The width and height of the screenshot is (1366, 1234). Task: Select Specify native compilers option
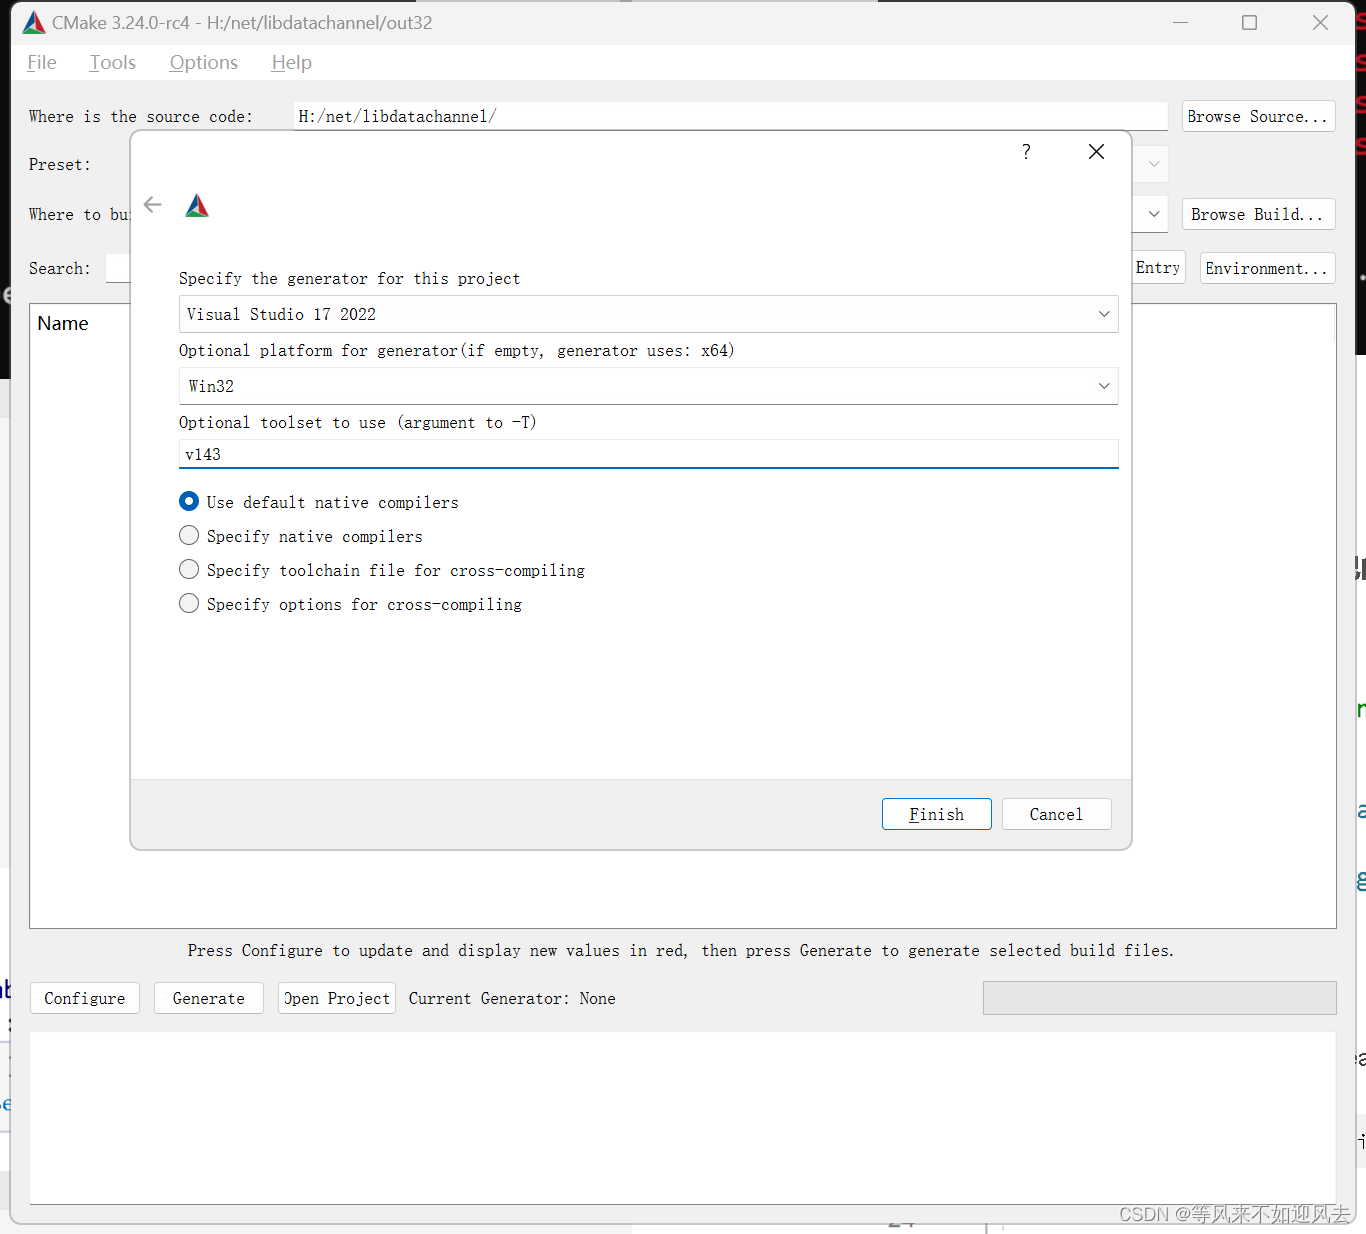tap(301, 536)
